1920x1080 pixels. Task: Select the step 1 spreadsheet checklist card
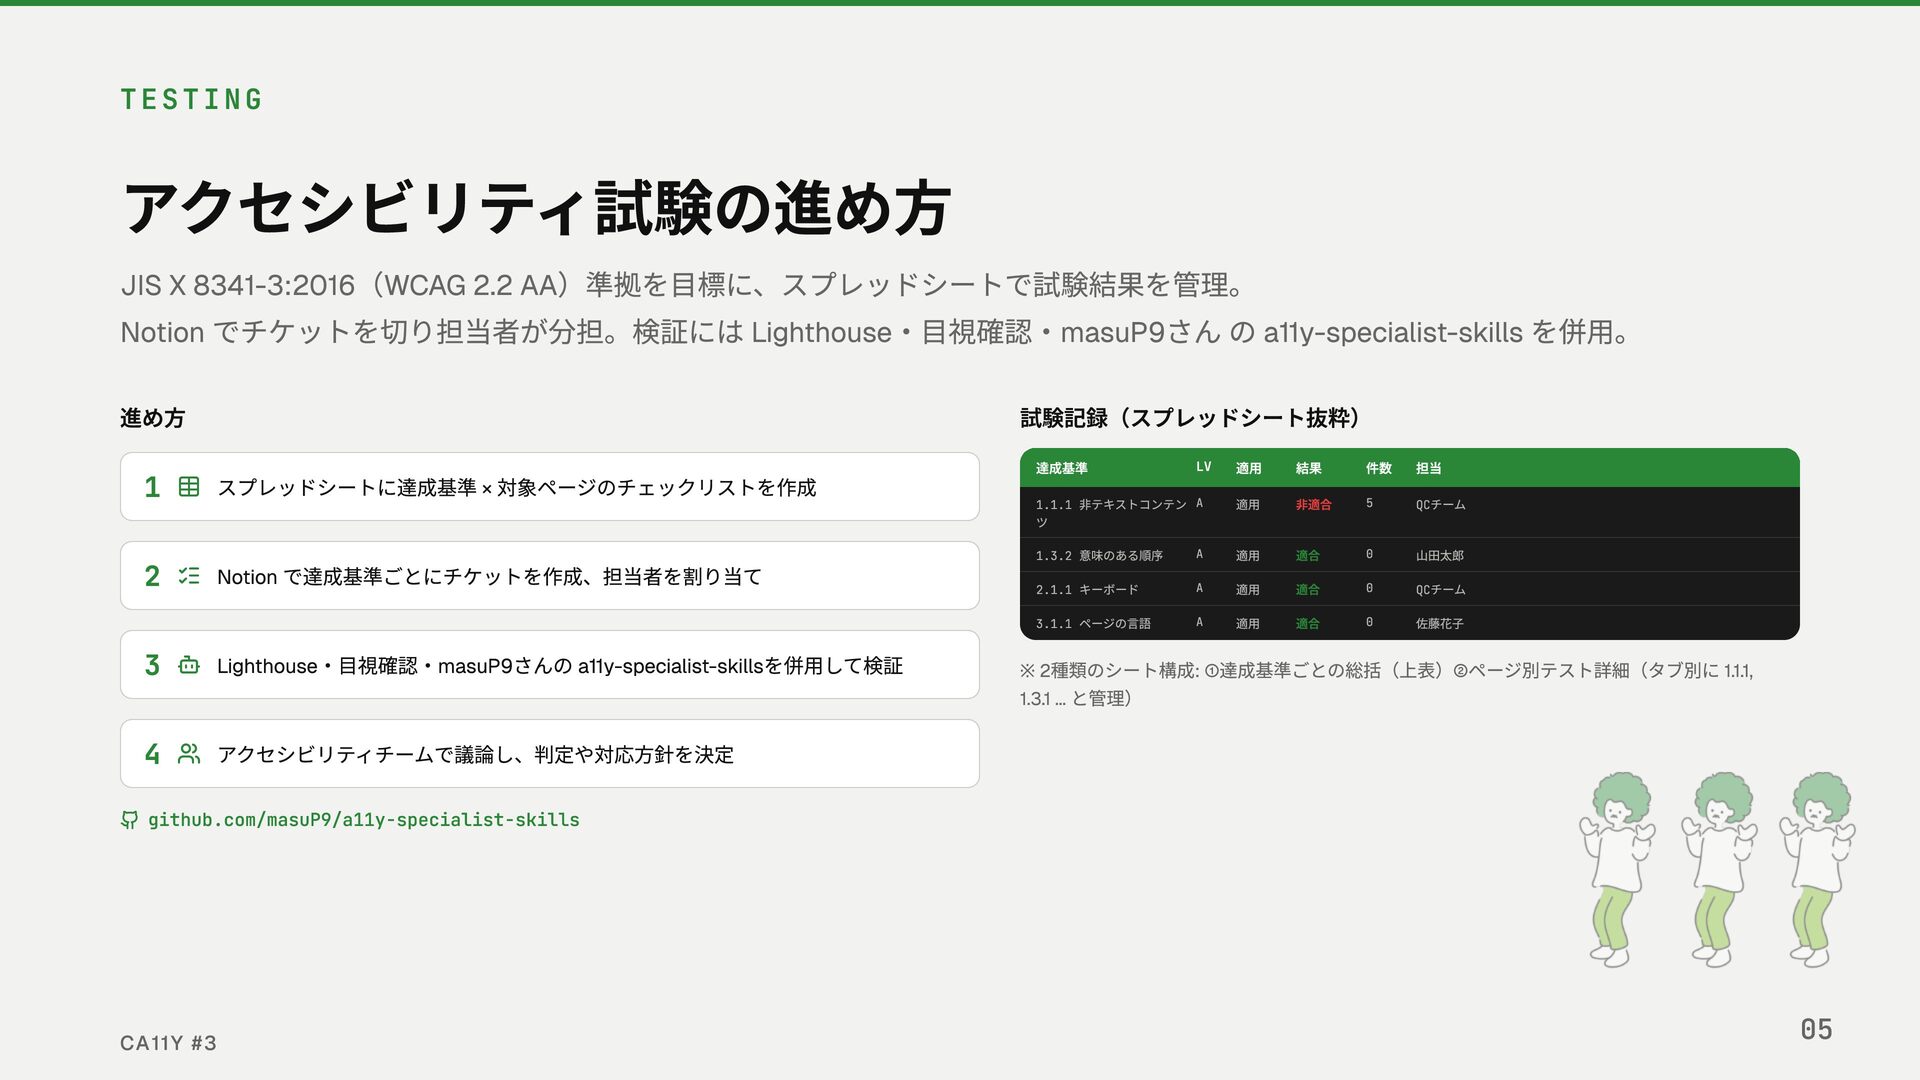[x=549, y=487]
